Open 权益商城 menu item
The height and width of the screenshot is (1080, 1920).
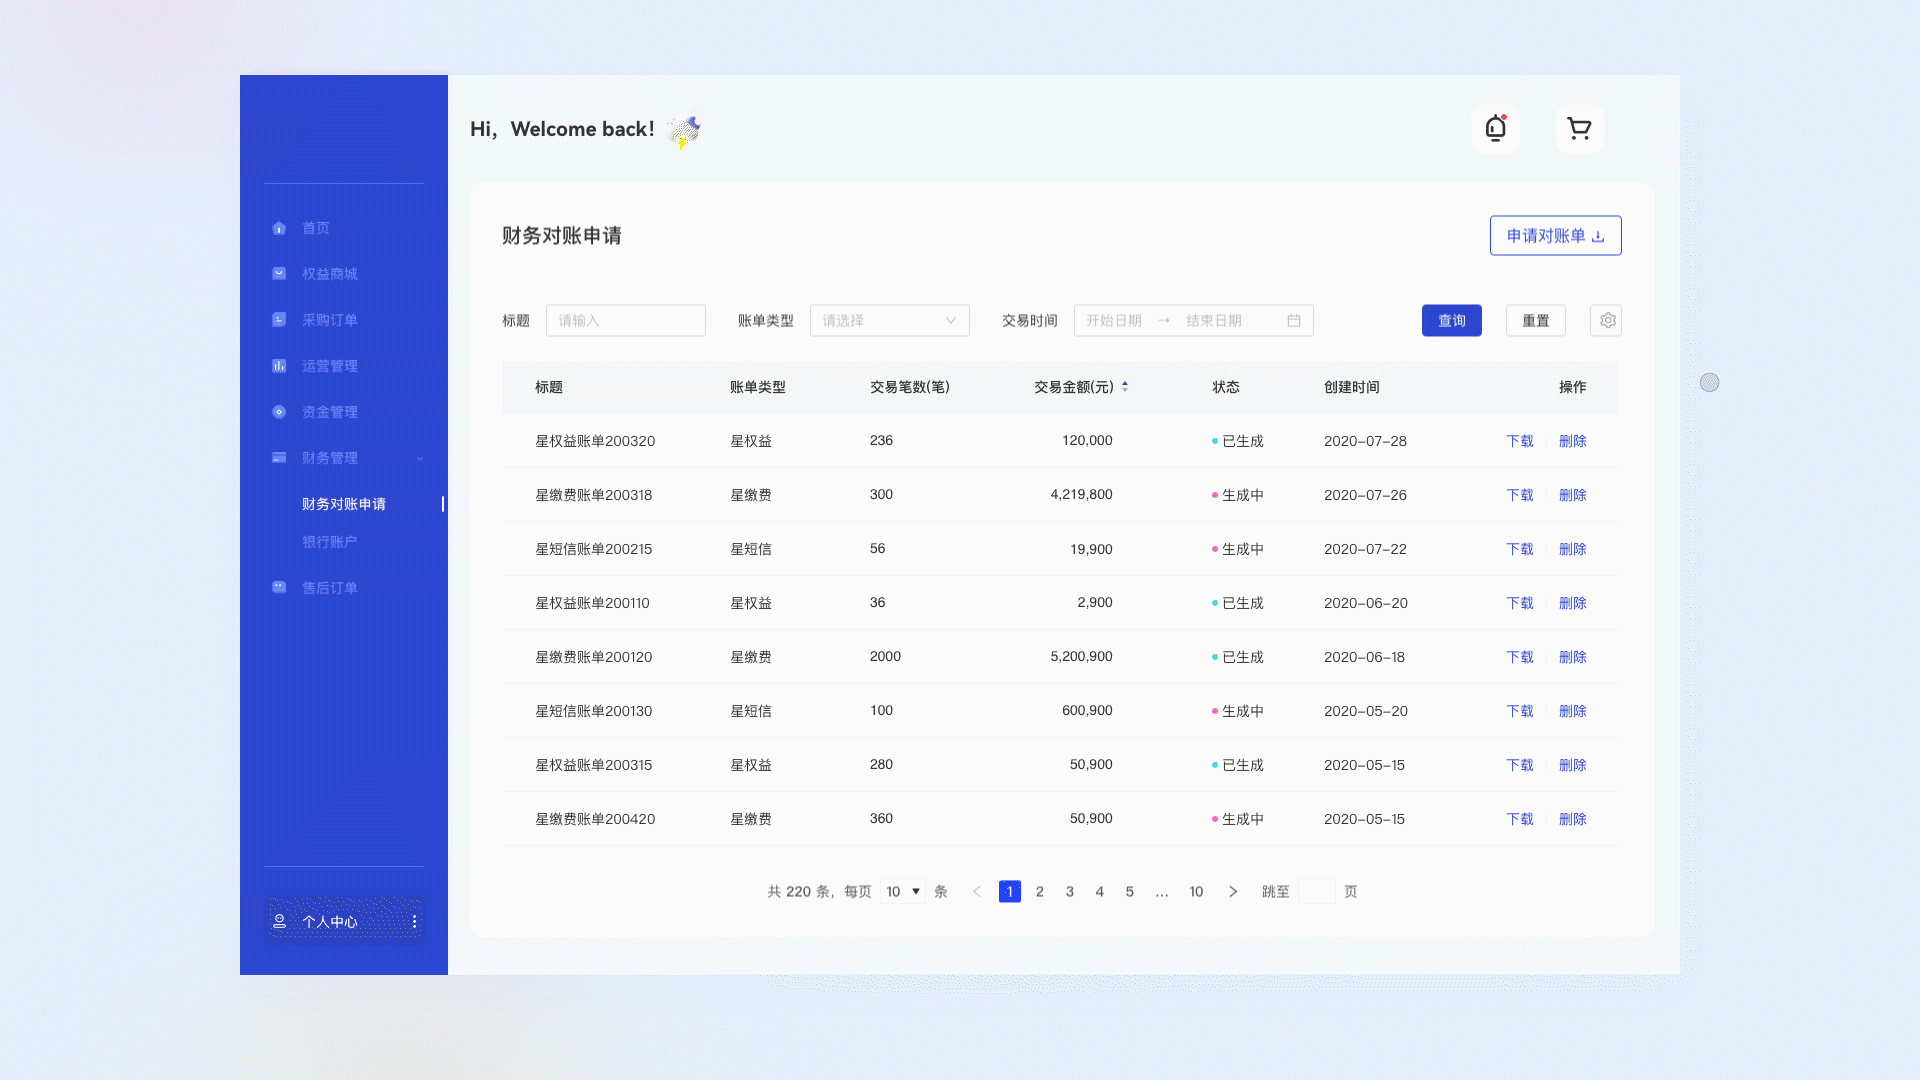click(330, 274)
